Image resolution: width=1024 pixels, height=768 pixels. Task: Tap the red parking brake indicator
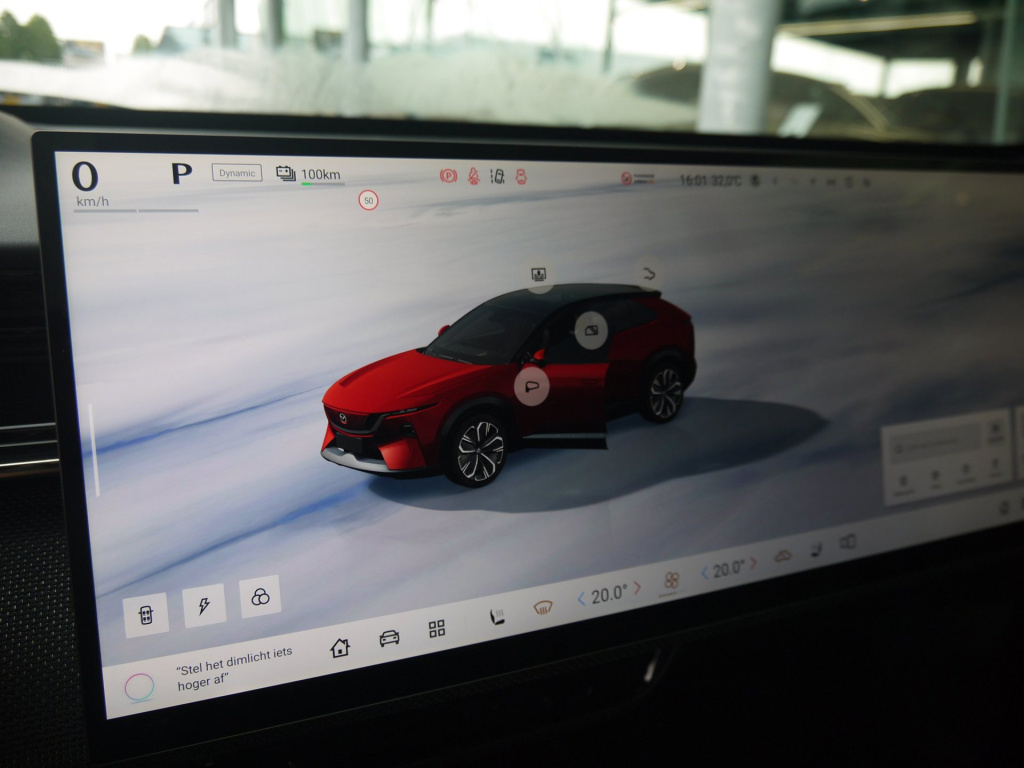click(448, 176)
